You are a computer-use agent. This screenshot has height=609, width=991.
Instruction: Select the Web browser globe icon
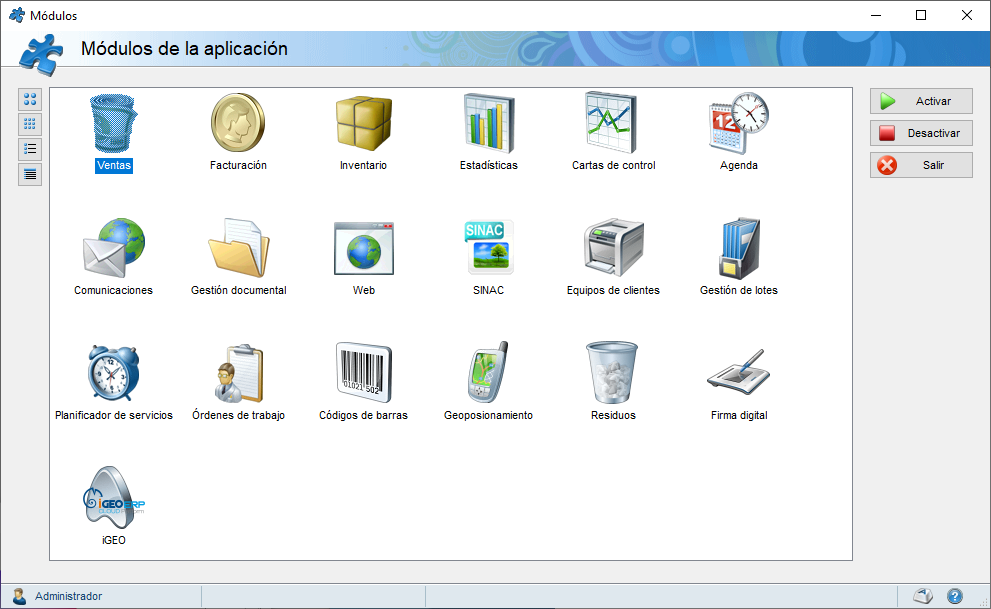[363, 248]
